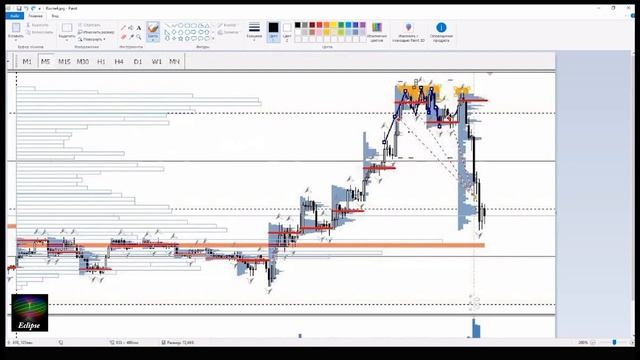This screenshot has width=640, height=360.
Task: Pick the orange palette swatch
Action: coord(327,25)
